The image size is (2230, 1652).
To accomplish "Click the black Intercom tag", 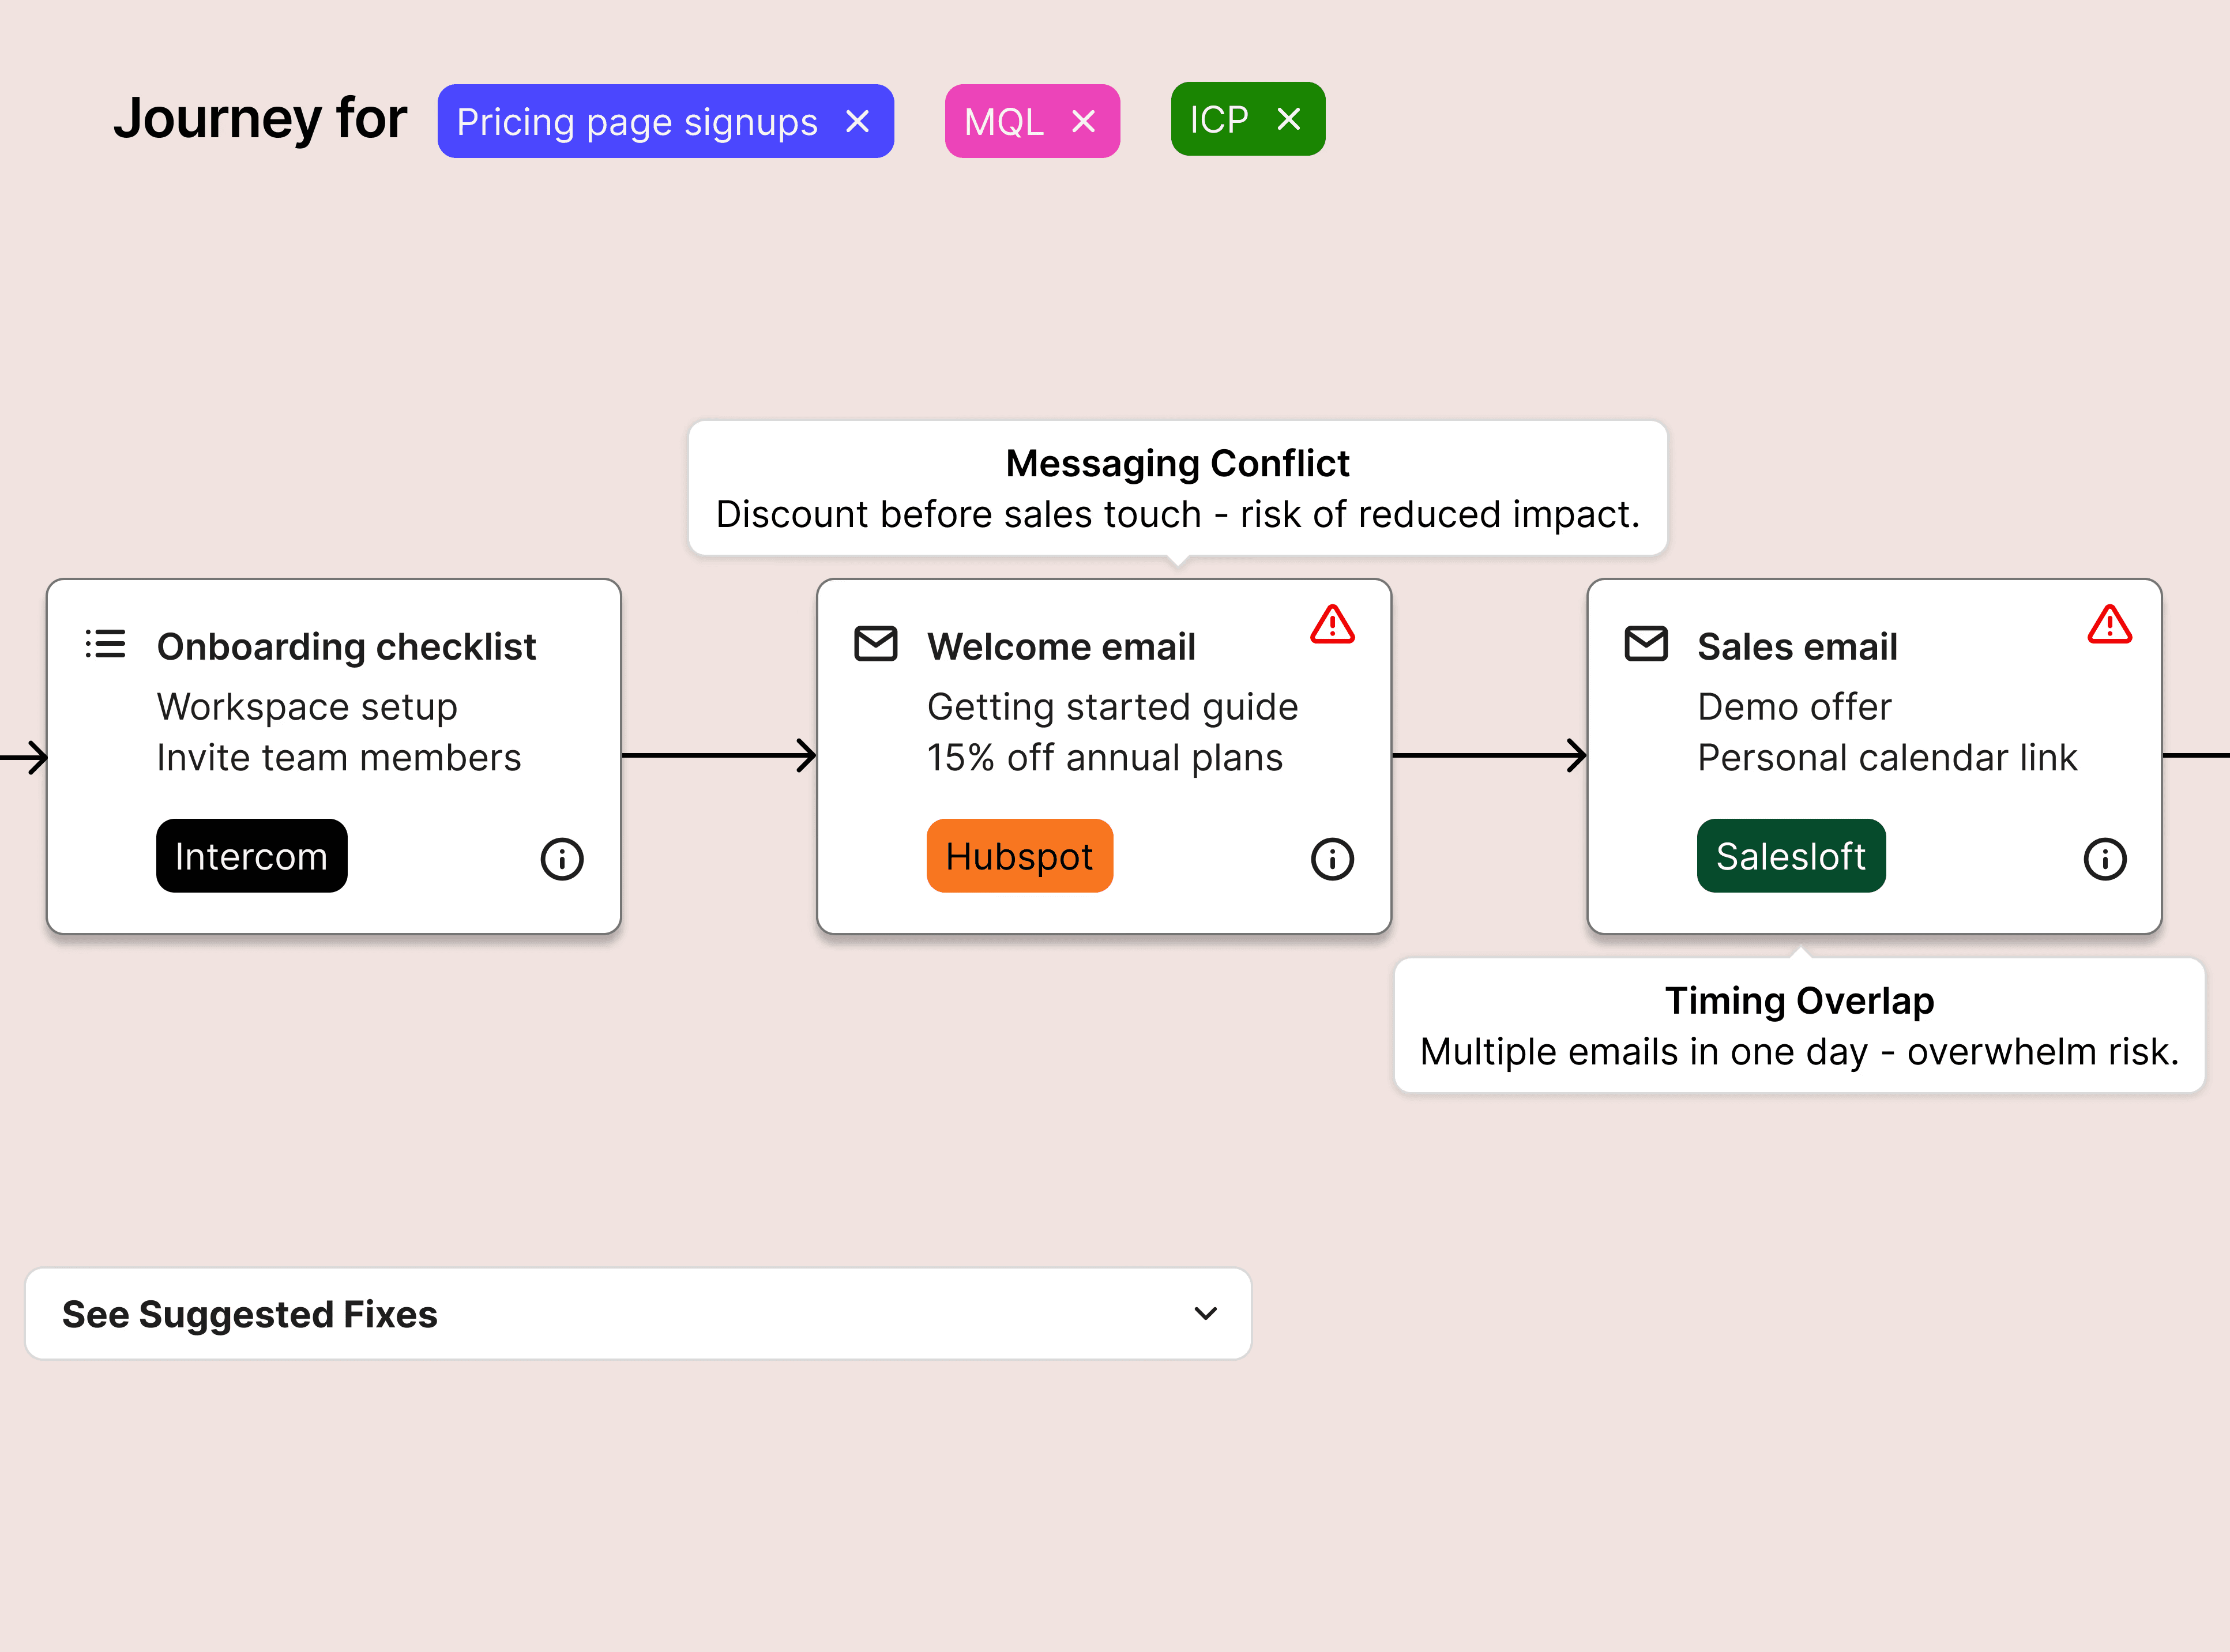I will 251,856.
